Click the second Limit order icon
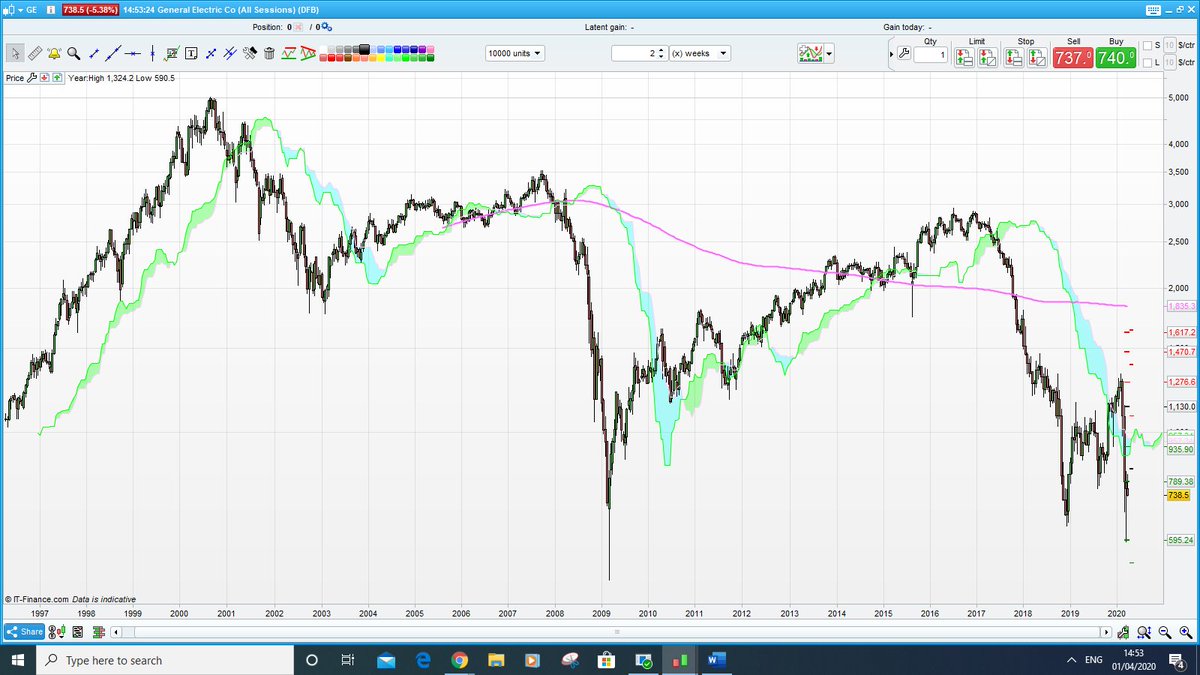This screenshot has height=675, width=1200. pos(988,57)
